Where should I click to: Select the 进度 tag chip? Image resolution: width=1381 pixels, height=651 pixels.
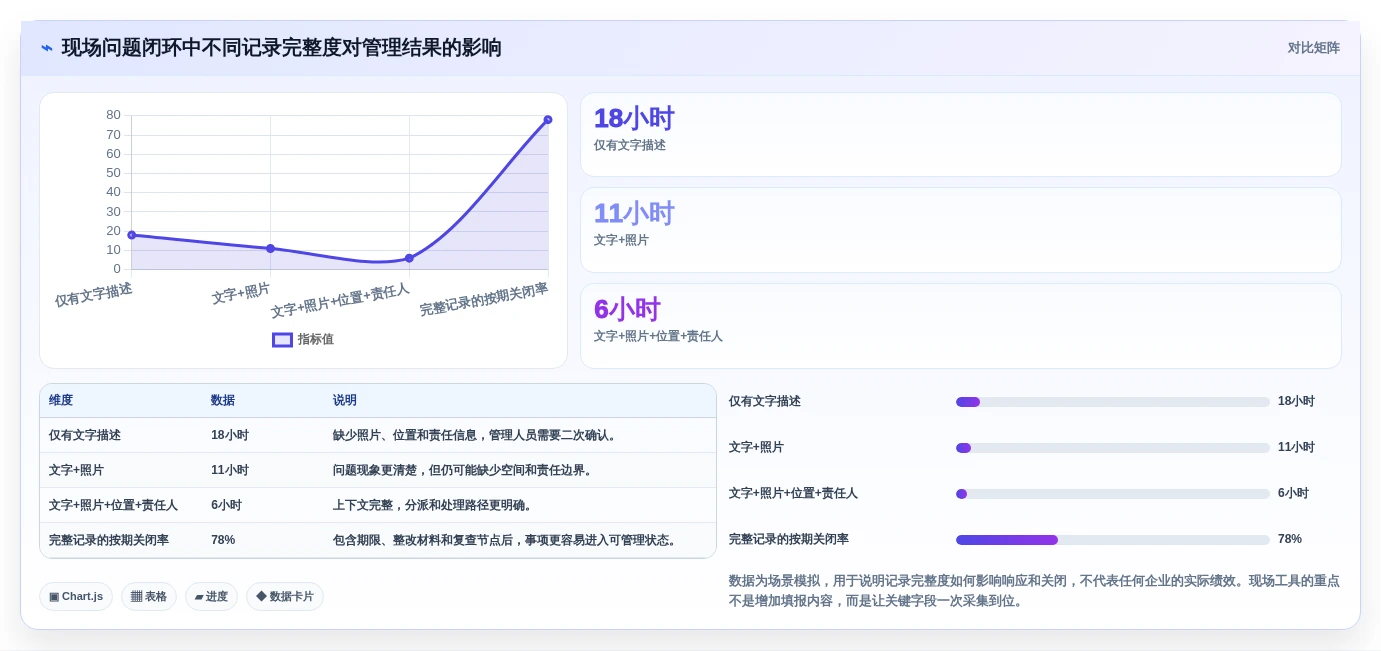pyautogui.click(x=211, y=597)
